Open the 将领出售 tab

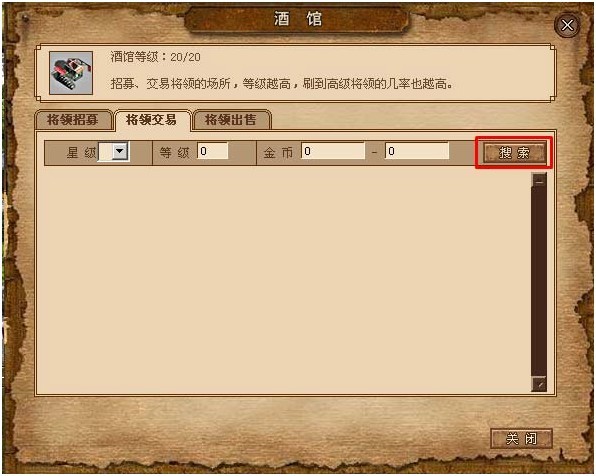(x=231, y=120)
